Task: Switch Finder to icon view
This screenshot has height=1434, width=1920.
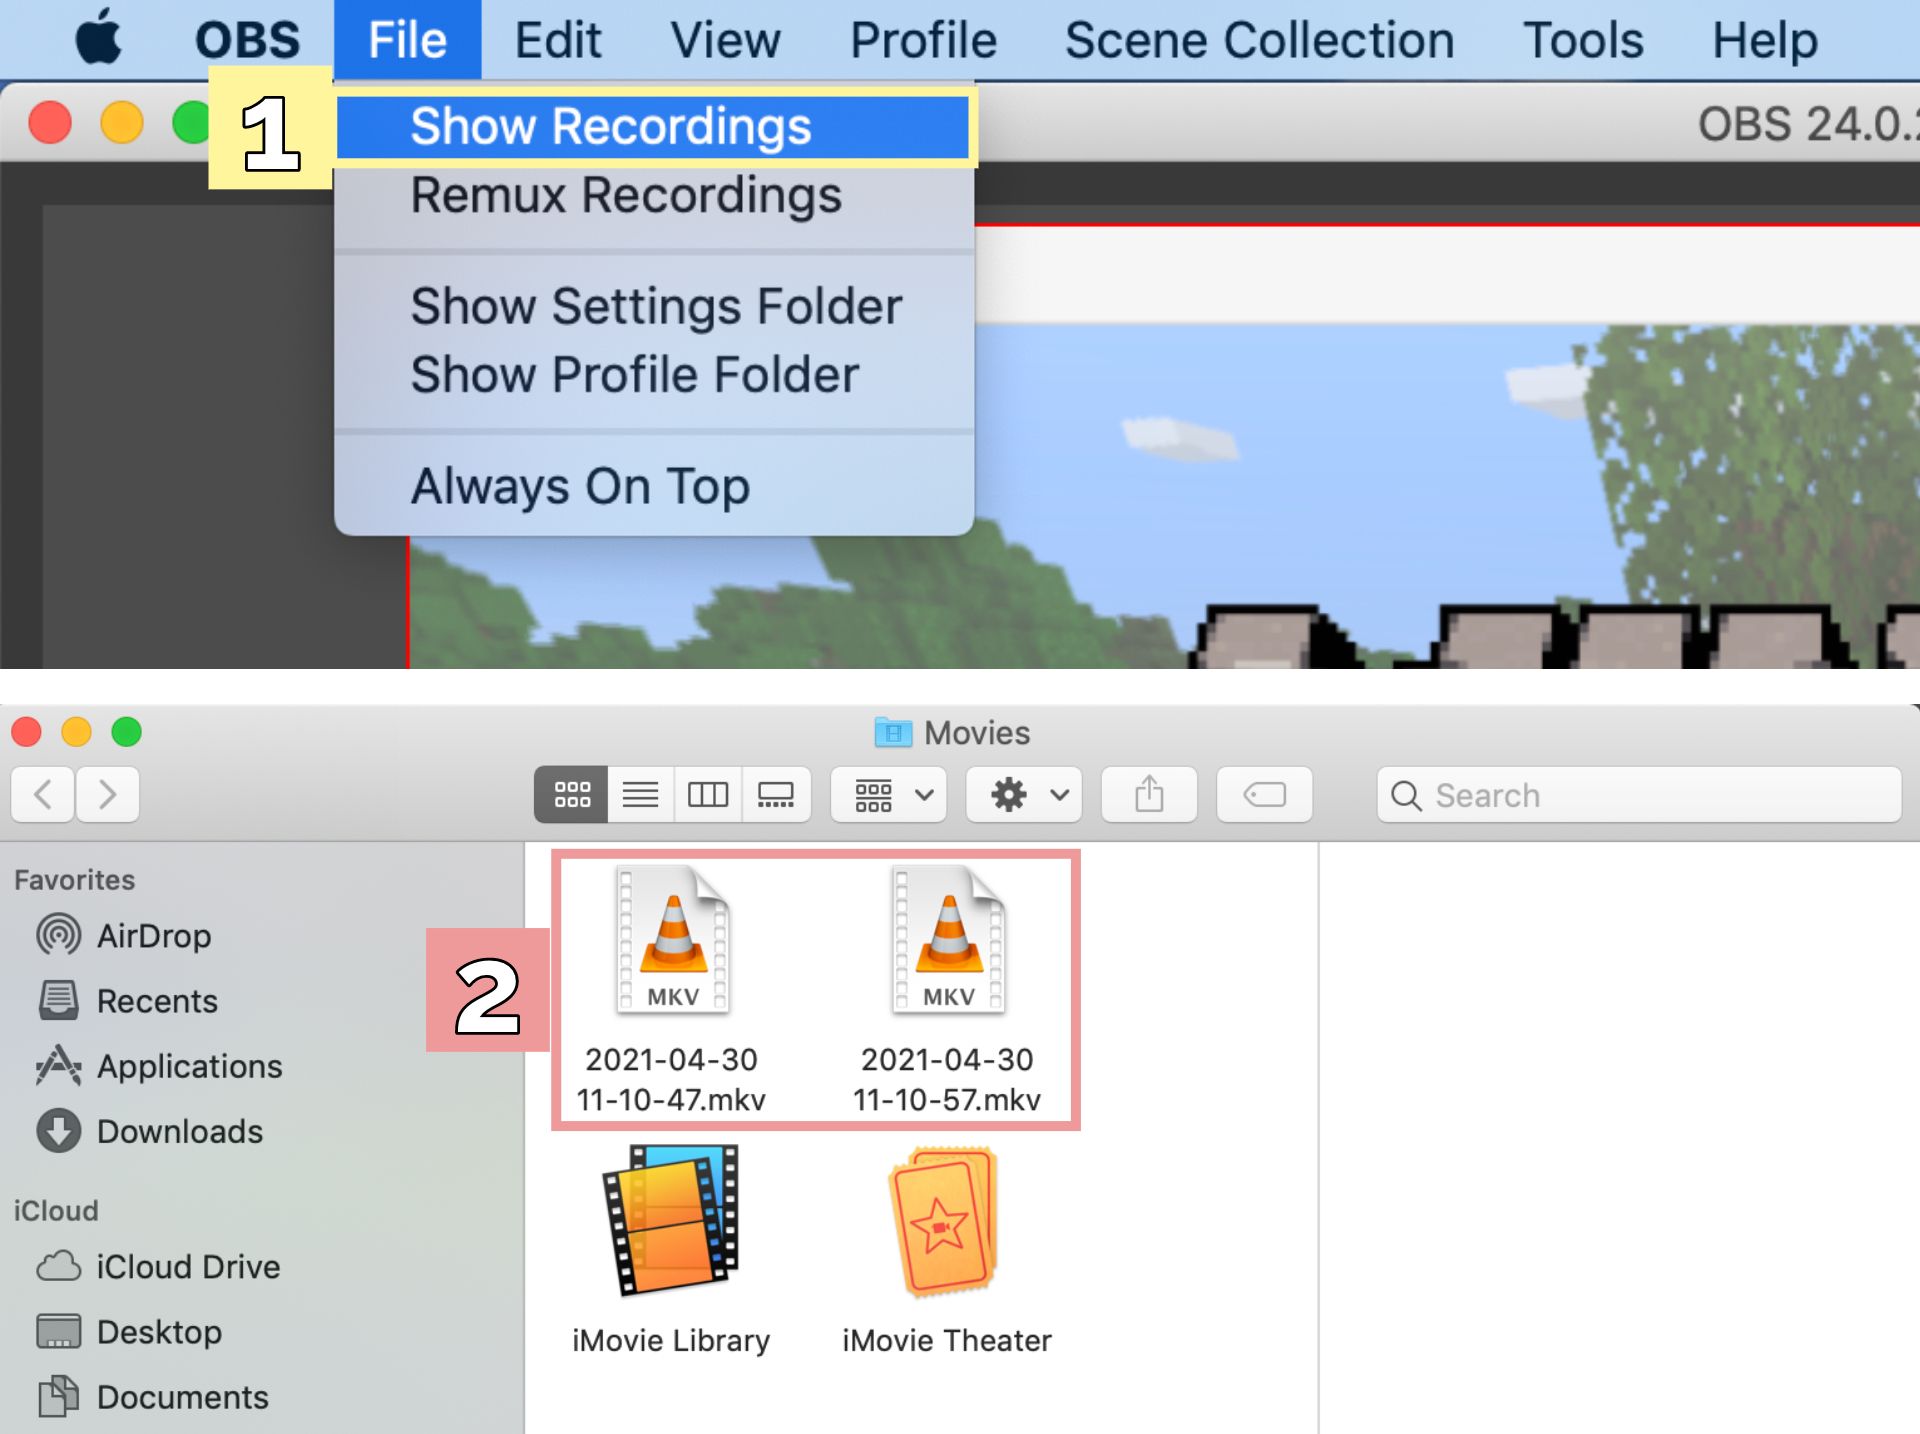Action: click(x=572, y=795)
